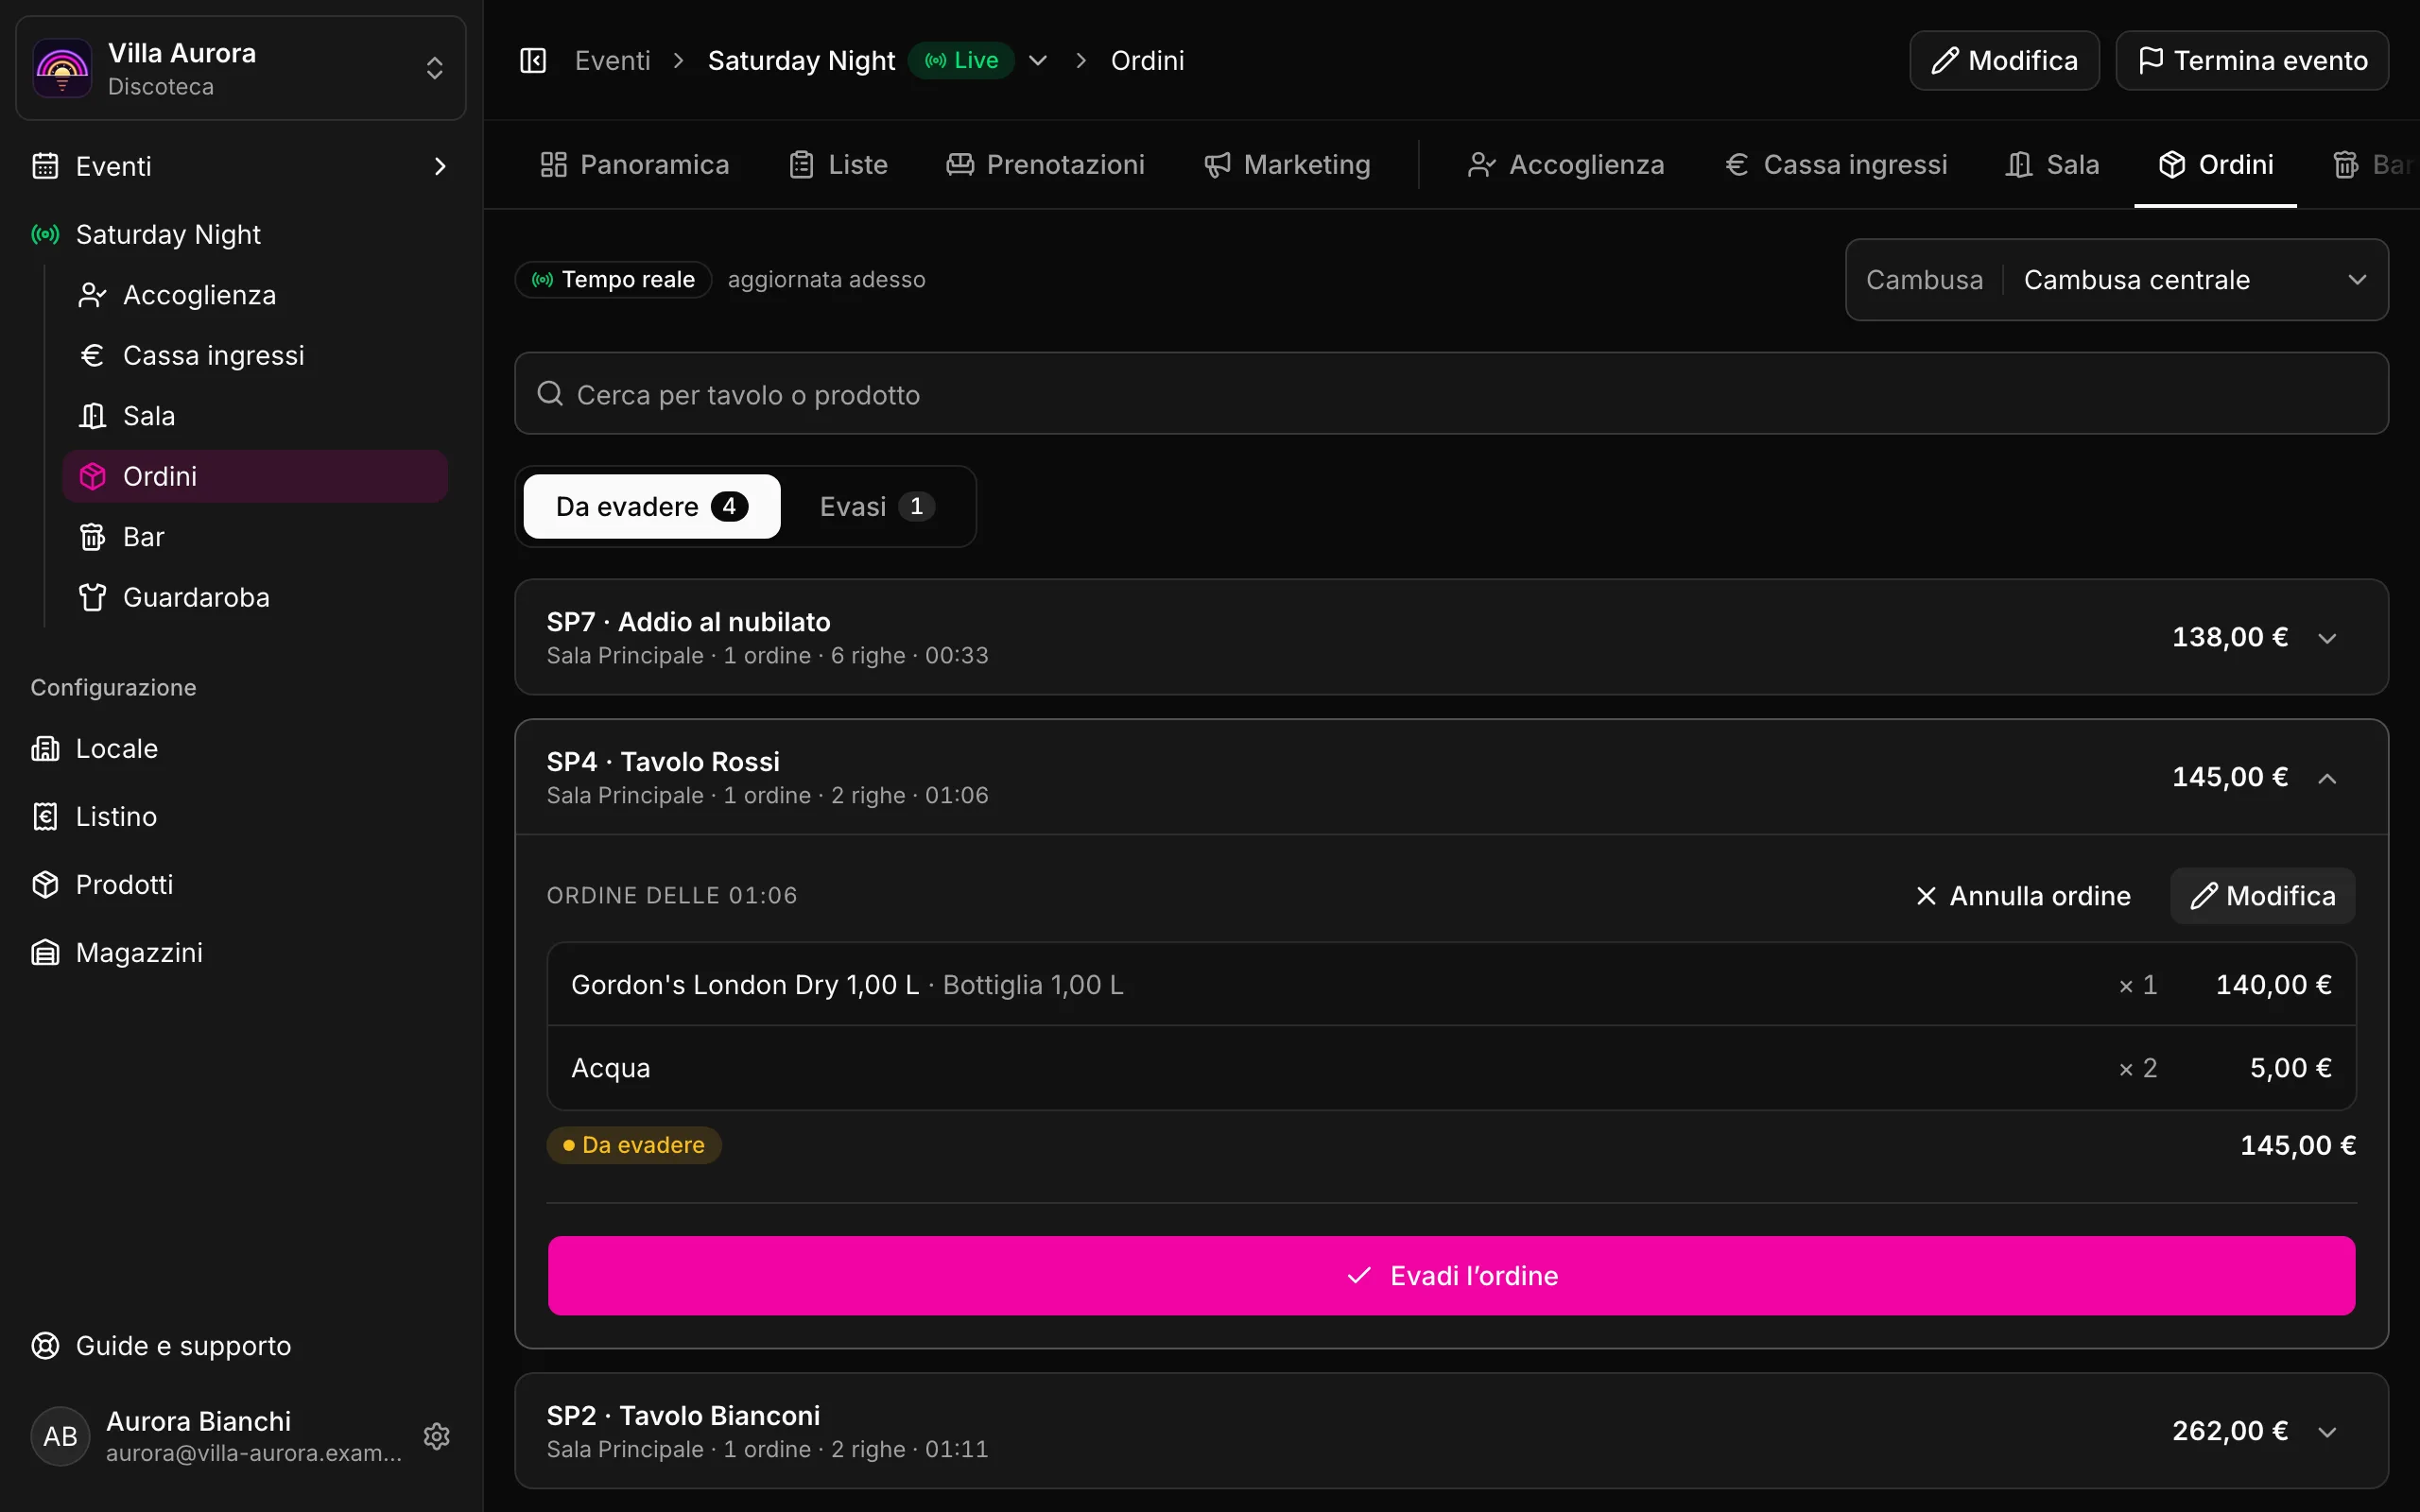This screenshot has width=2420, height=1512.
Task: Switch to the Liste tab
Action: click(838, 165)
